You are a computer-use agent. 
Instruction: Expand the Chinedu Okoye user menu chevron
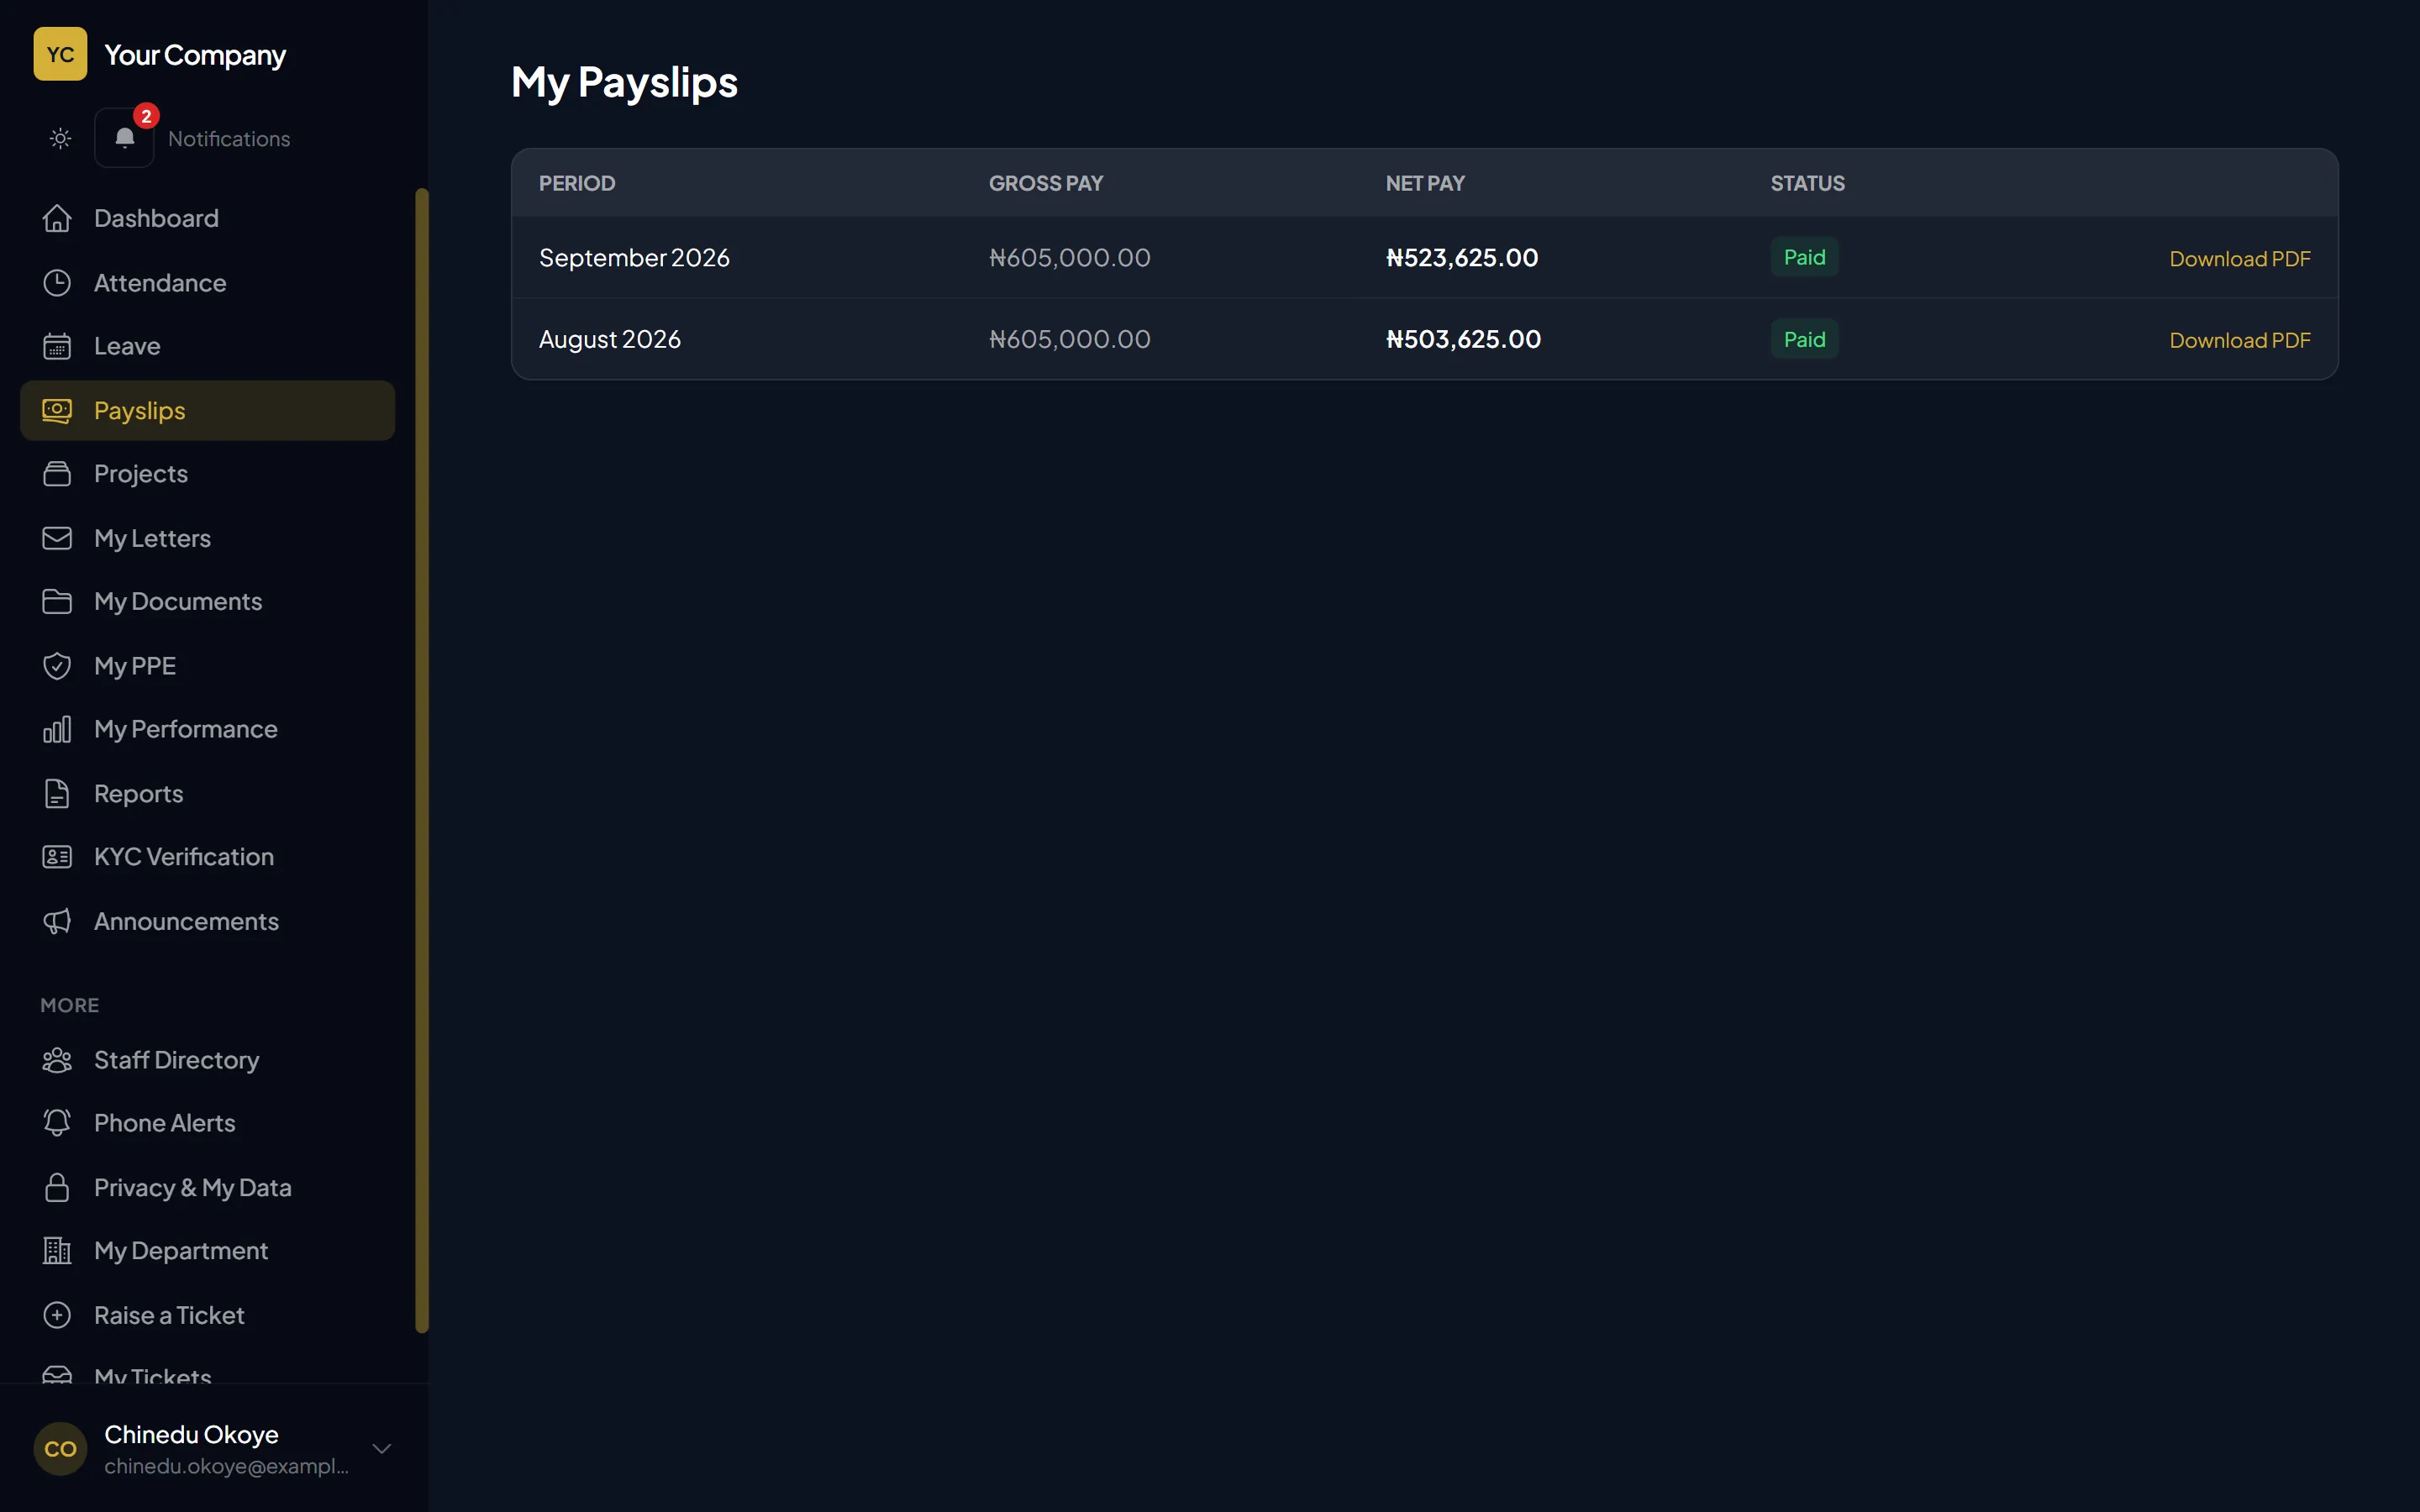point(381,1448)
